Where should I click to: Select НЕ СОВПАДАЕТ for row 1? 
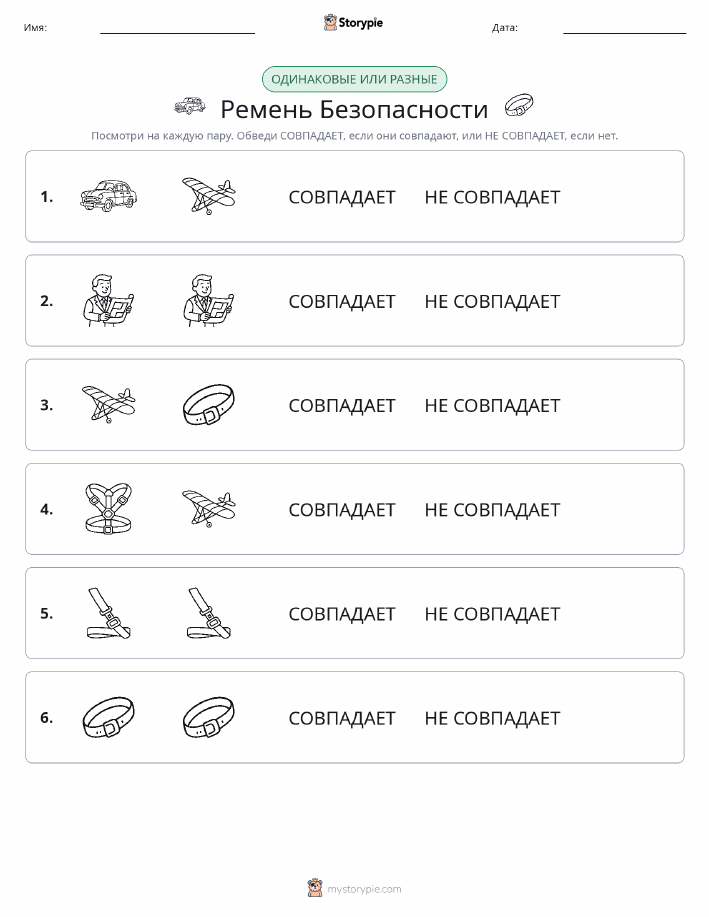click(493, 197)
